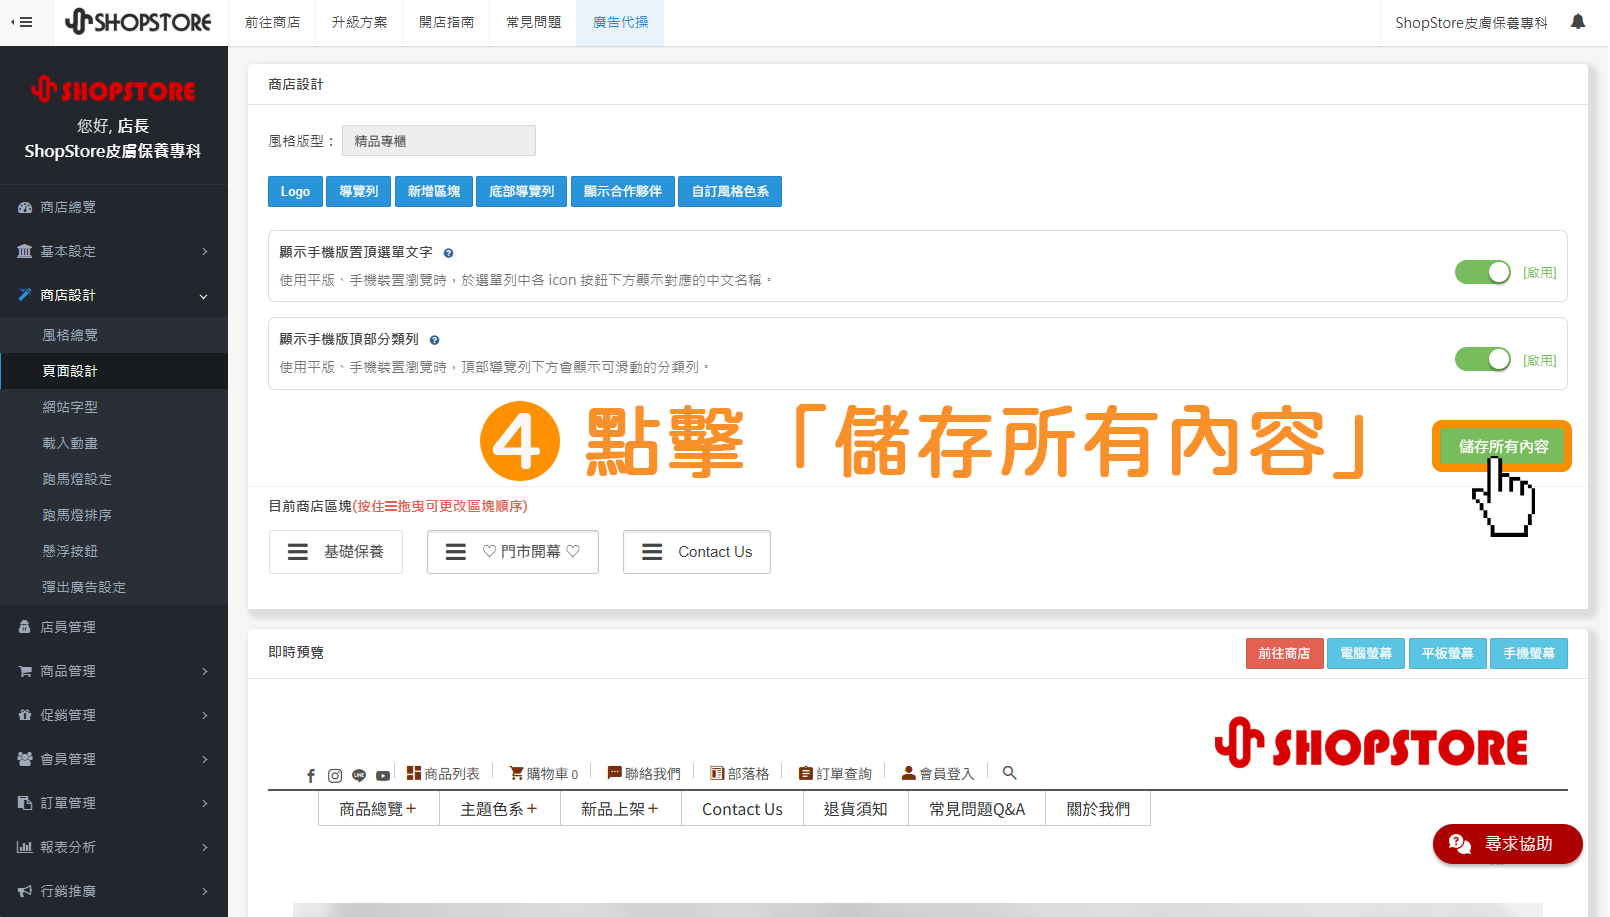The height and width of the screenshot is (917, 1610).
Task: Click the Logo button
Action: [295, 191]
